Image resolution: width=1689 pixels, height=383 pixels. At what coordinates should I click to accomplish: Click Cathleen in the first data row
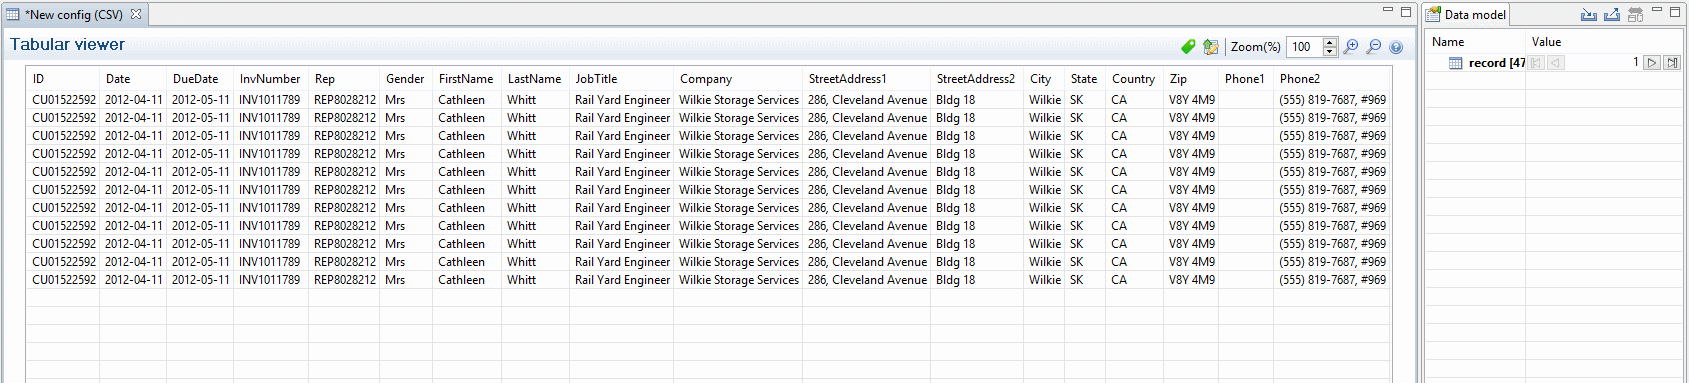coord(461,100)
